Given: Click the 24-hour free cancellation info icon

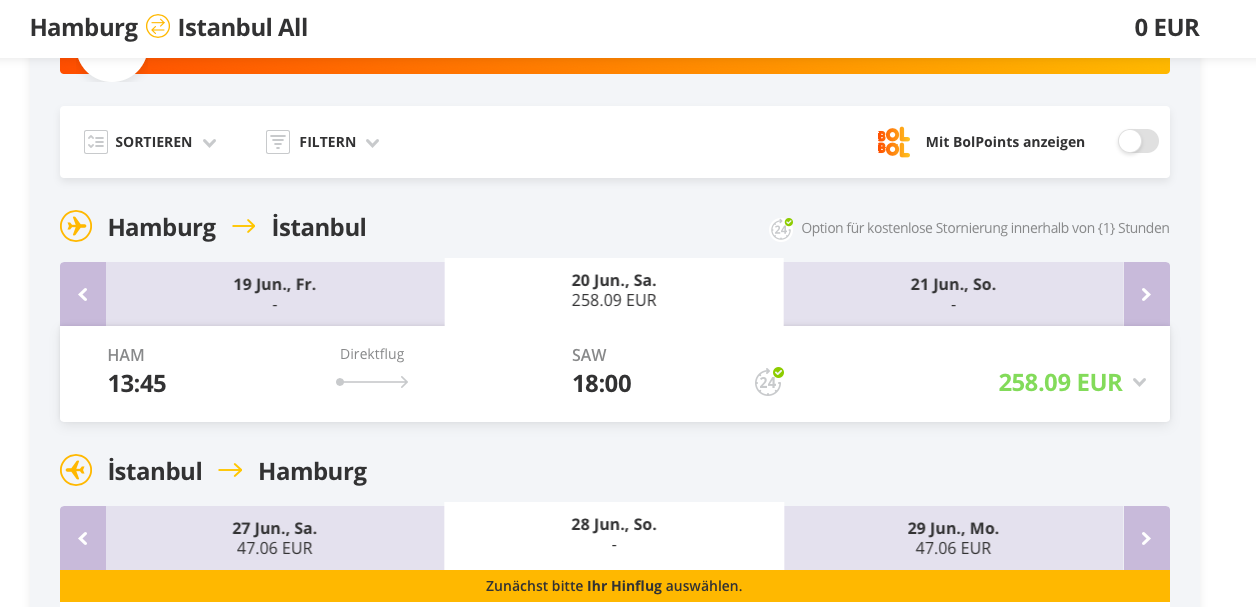Looking at the screenshot, I should 781,228.
